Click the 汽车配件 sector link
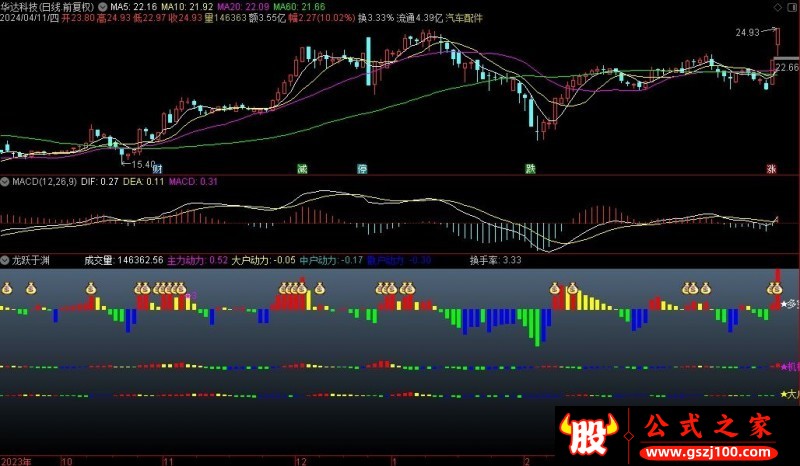The width and height of the screenshot is (800, 466). (464, 18)
